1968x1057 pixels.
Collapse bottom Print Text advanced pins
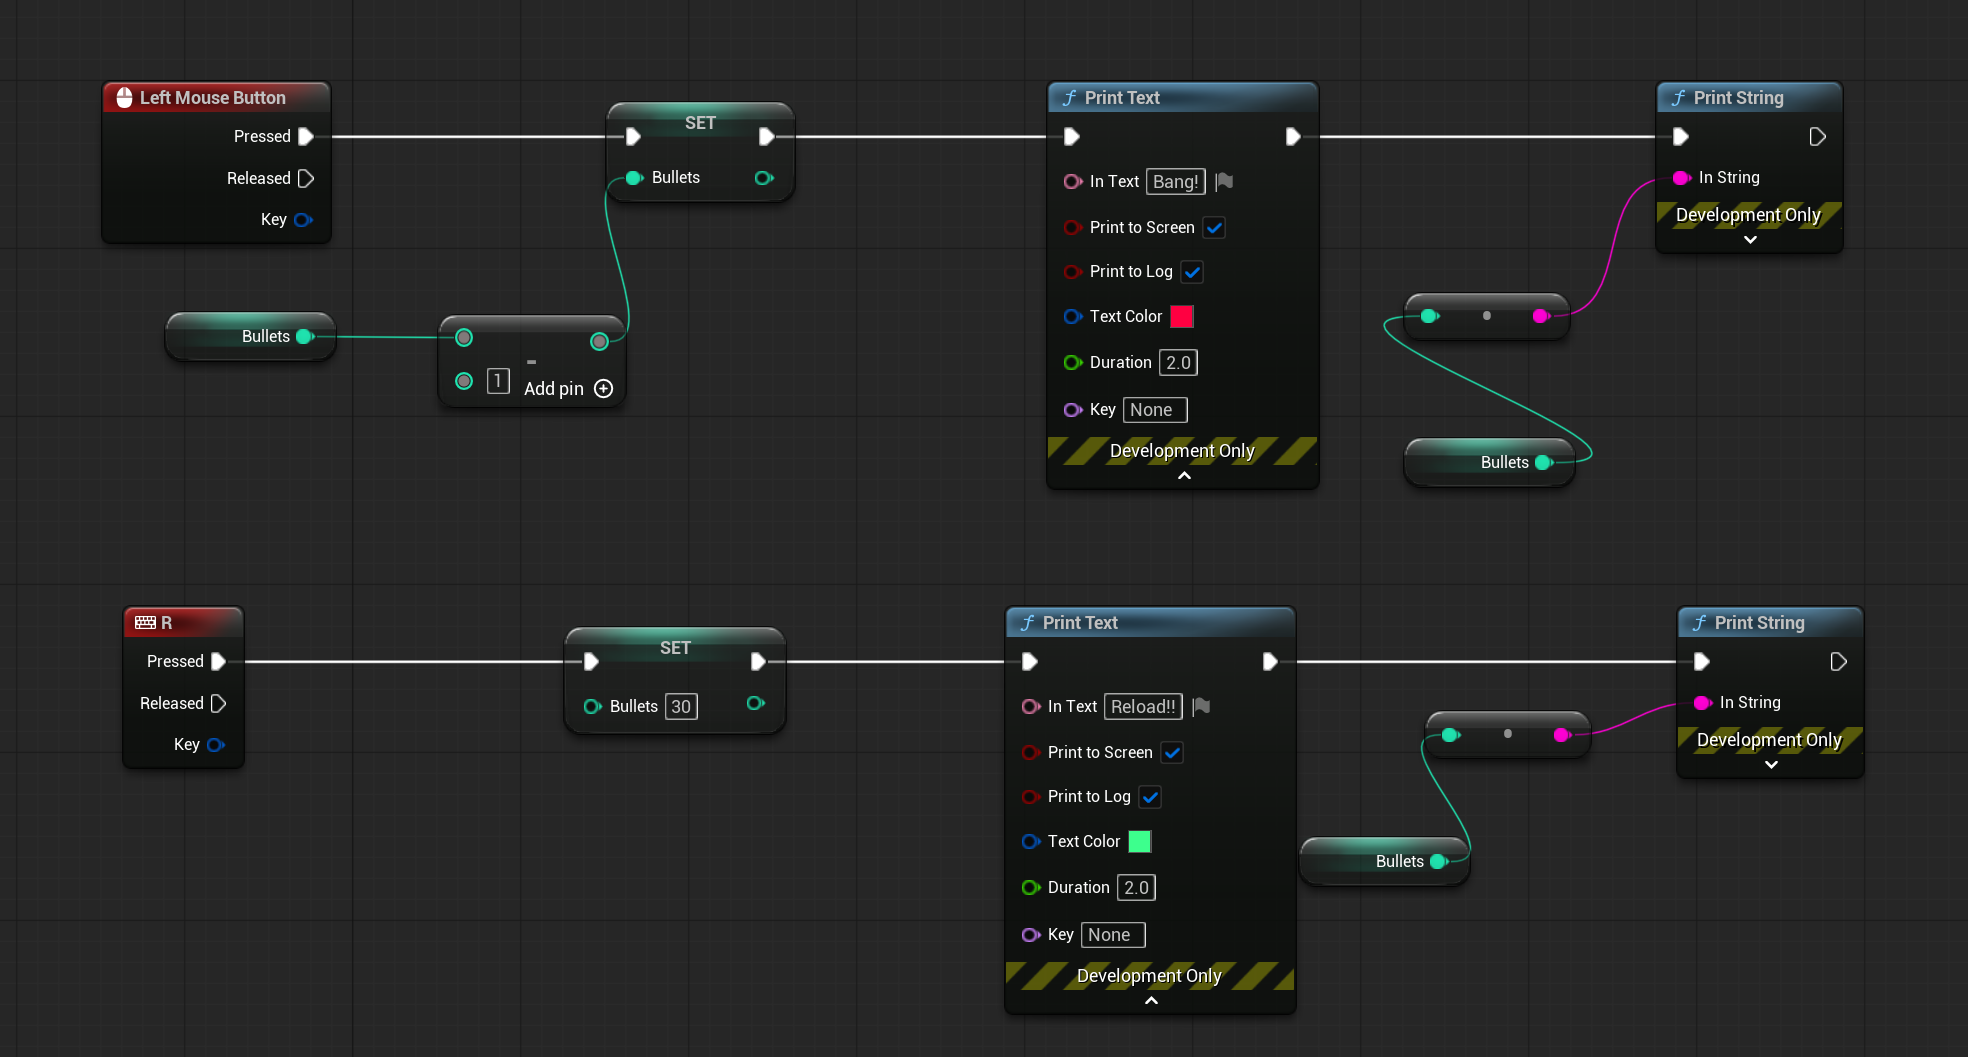(x=1151, y=1001)
